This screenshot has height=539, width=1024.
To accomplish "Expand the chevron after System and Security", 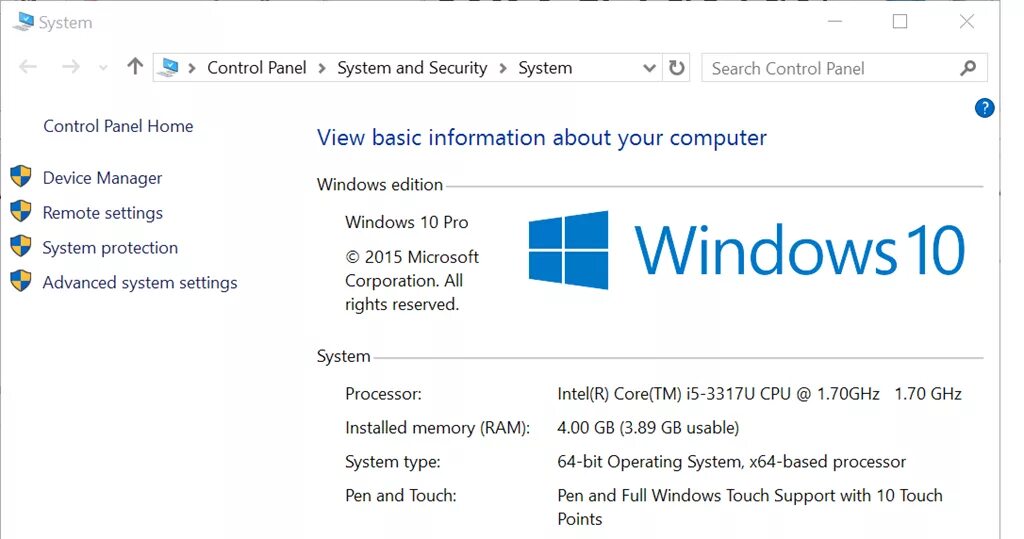I will point(503,68).
